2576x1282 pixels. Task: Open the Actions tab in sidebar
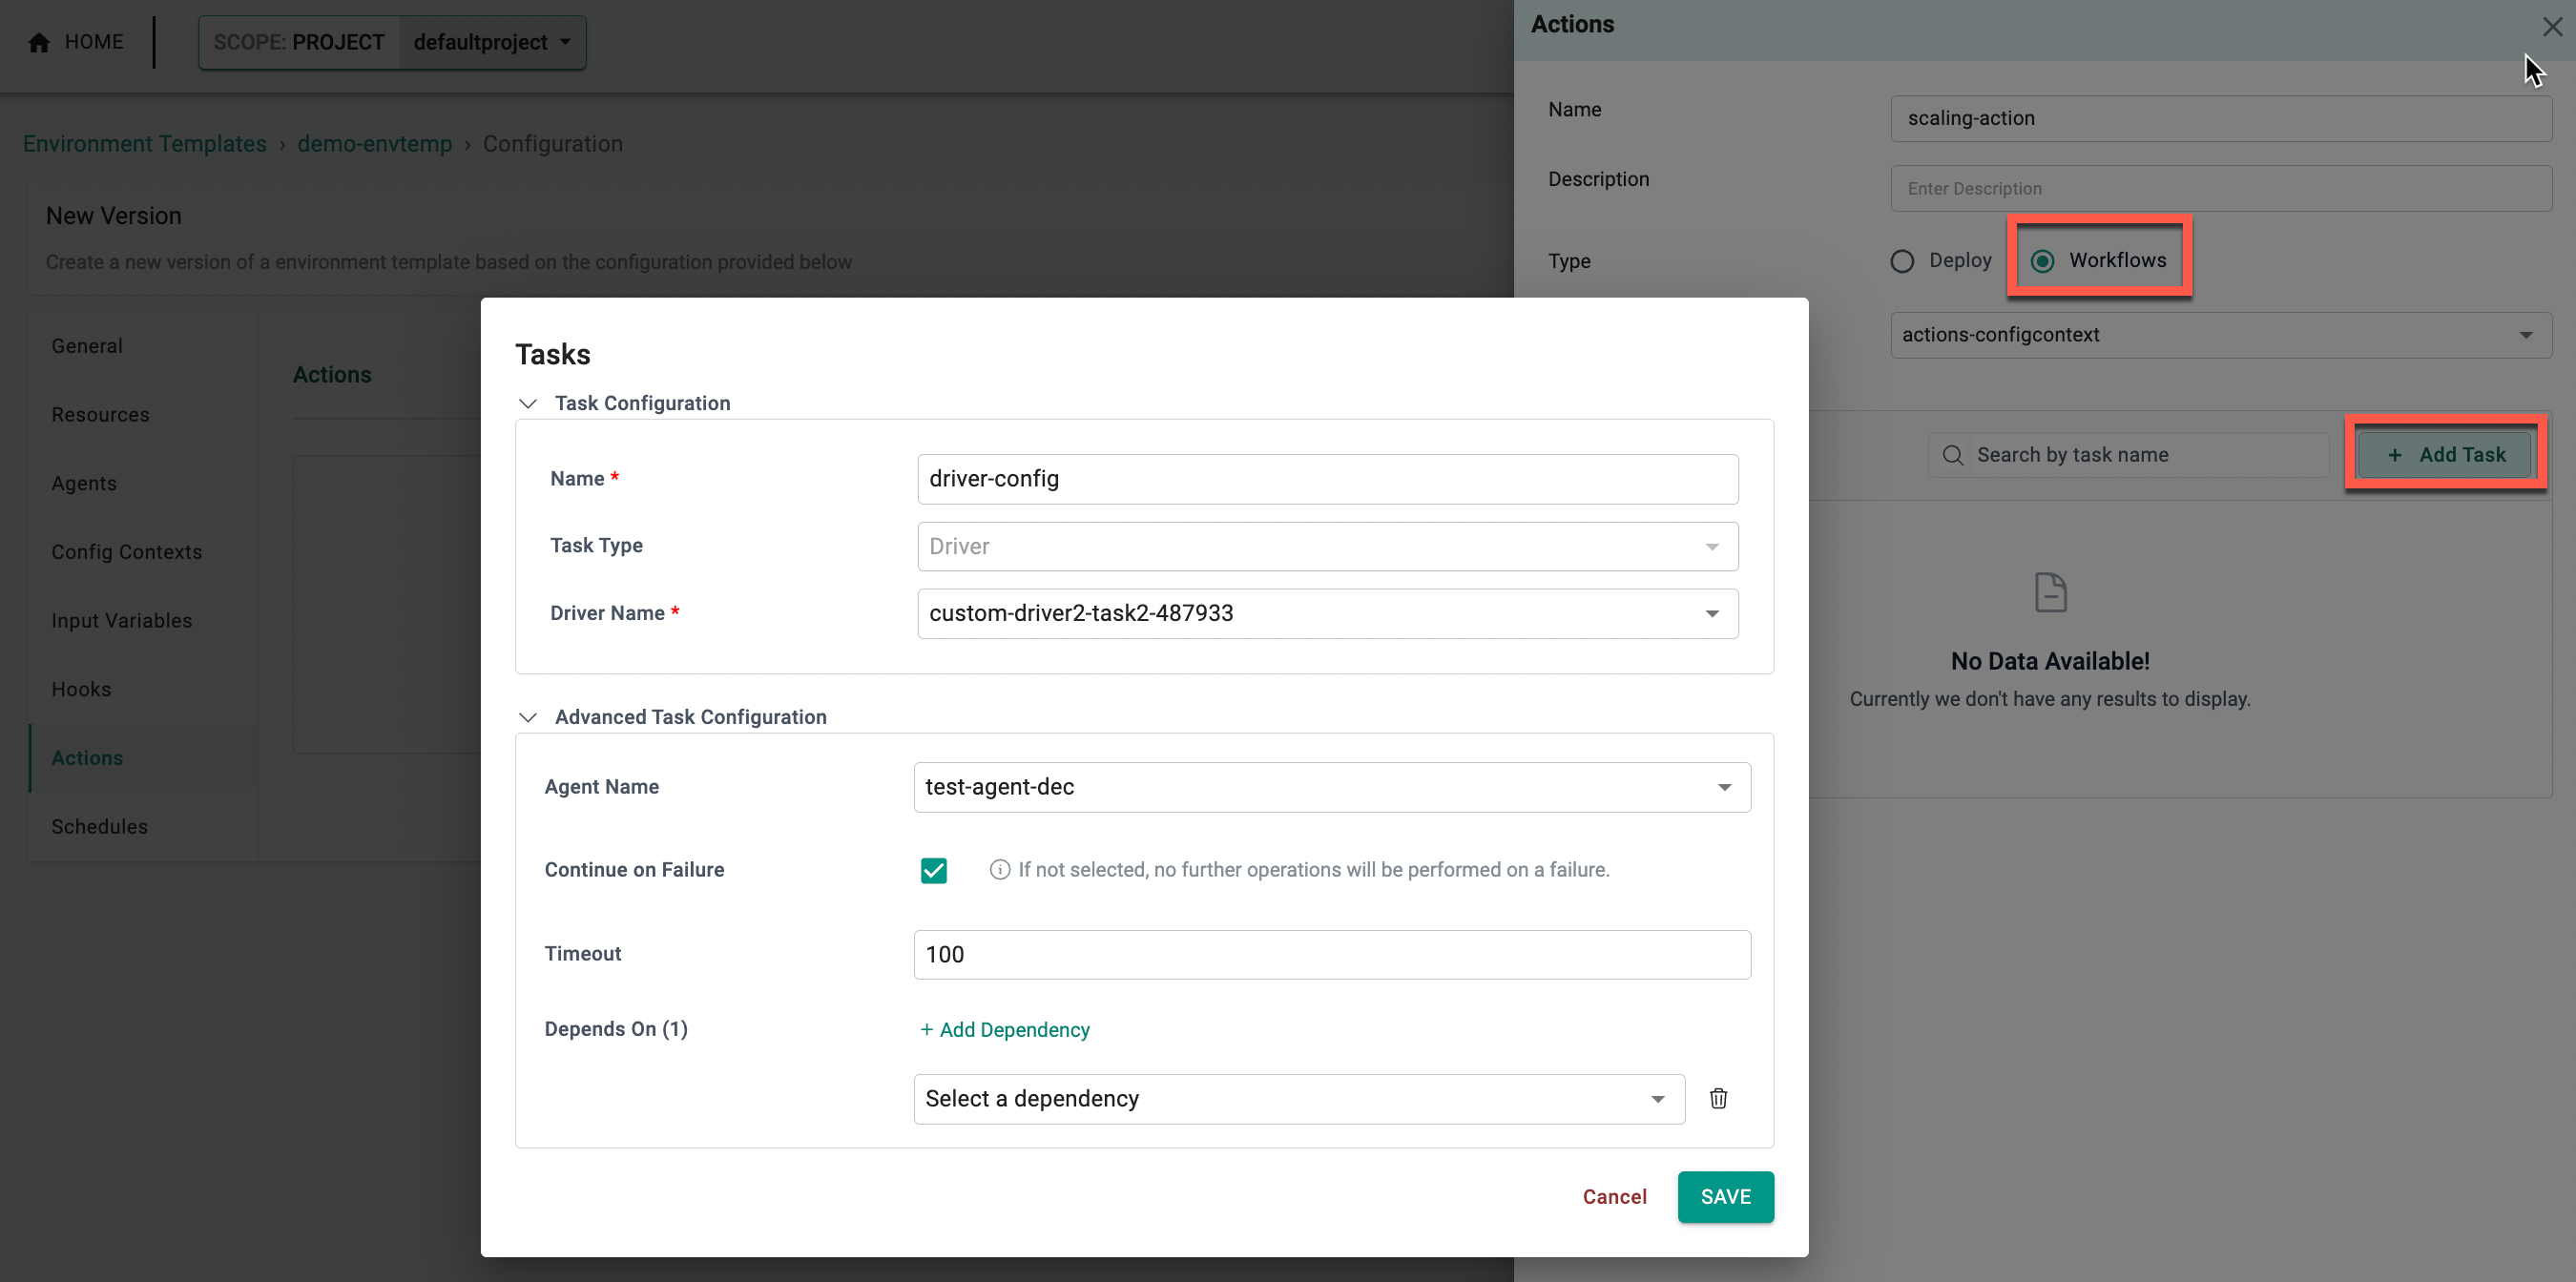pos(87,756)
